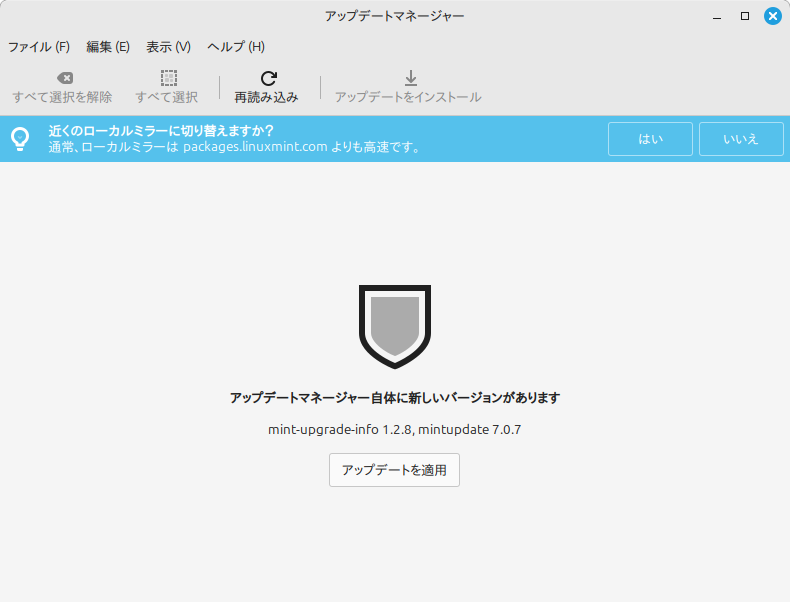Image resolution: width=790 pixels, height=602 pixels.
Task: Click the アップデートマネージャー title bar text
Action: pos(394,16)
